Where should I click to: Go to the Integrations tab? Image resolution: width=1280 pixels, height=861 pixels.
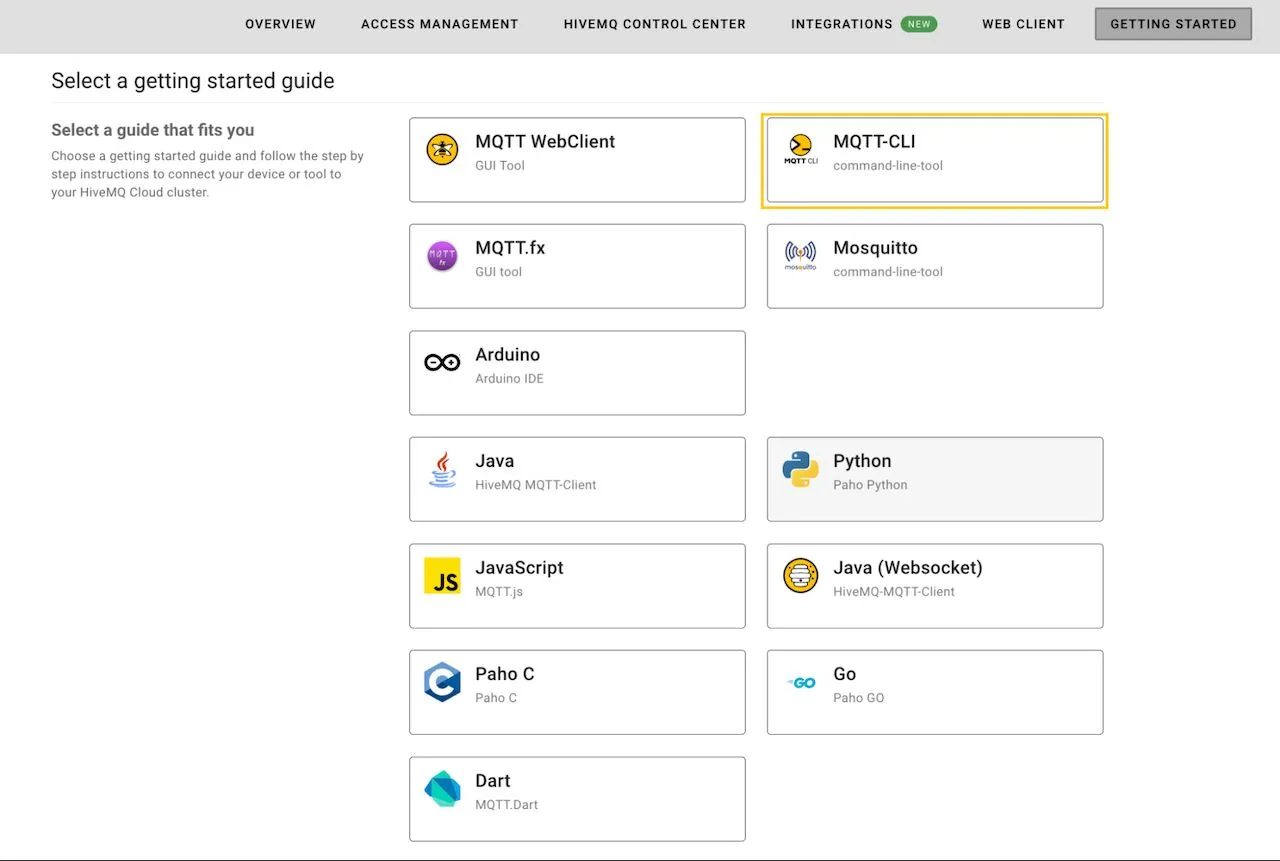tap(842, 24)
